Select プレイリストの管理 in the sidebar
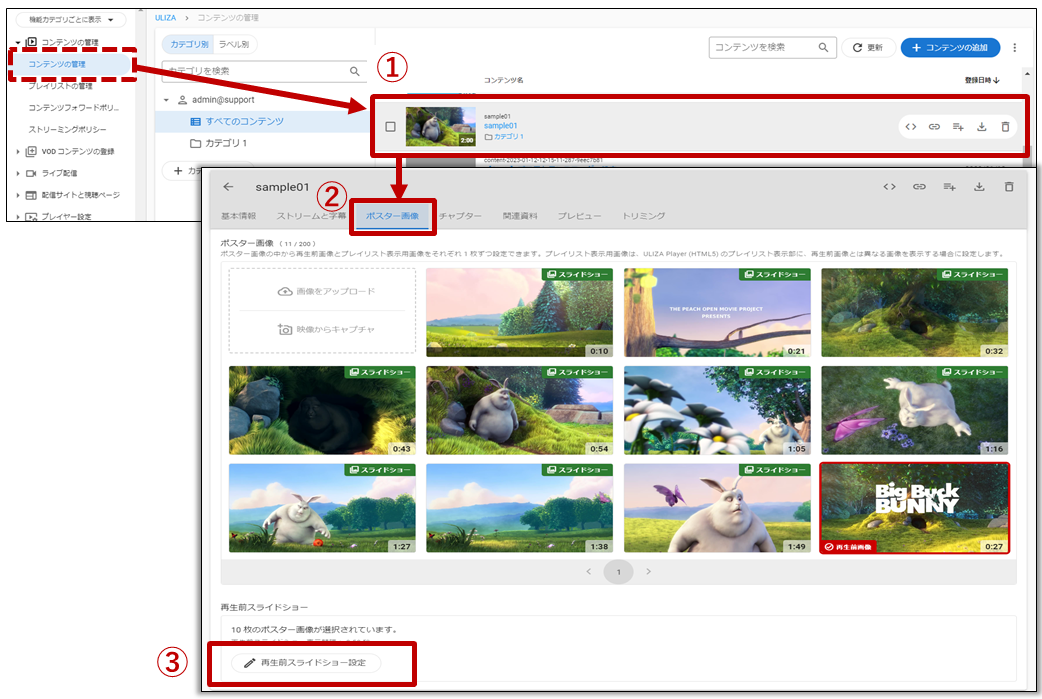This screenshot has width=1042, height=699. pyautogui.click(x=60, y=86)
